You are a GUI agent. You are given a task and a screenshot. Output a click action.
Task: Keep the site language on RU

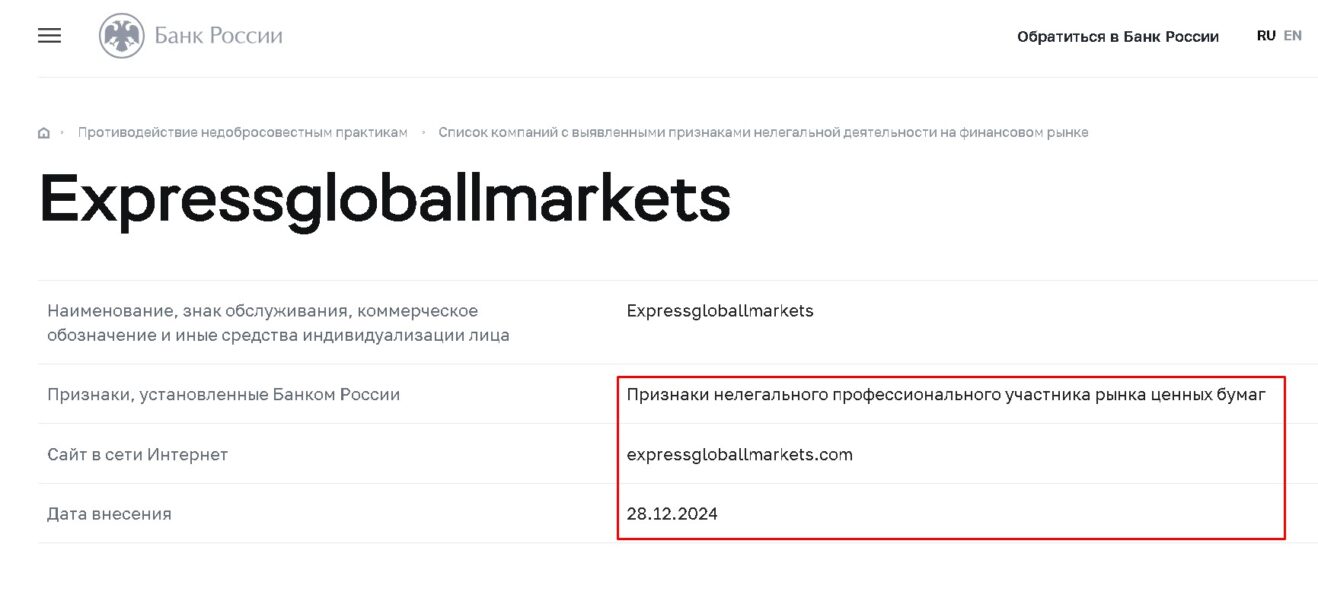(x=1265, y=35)
